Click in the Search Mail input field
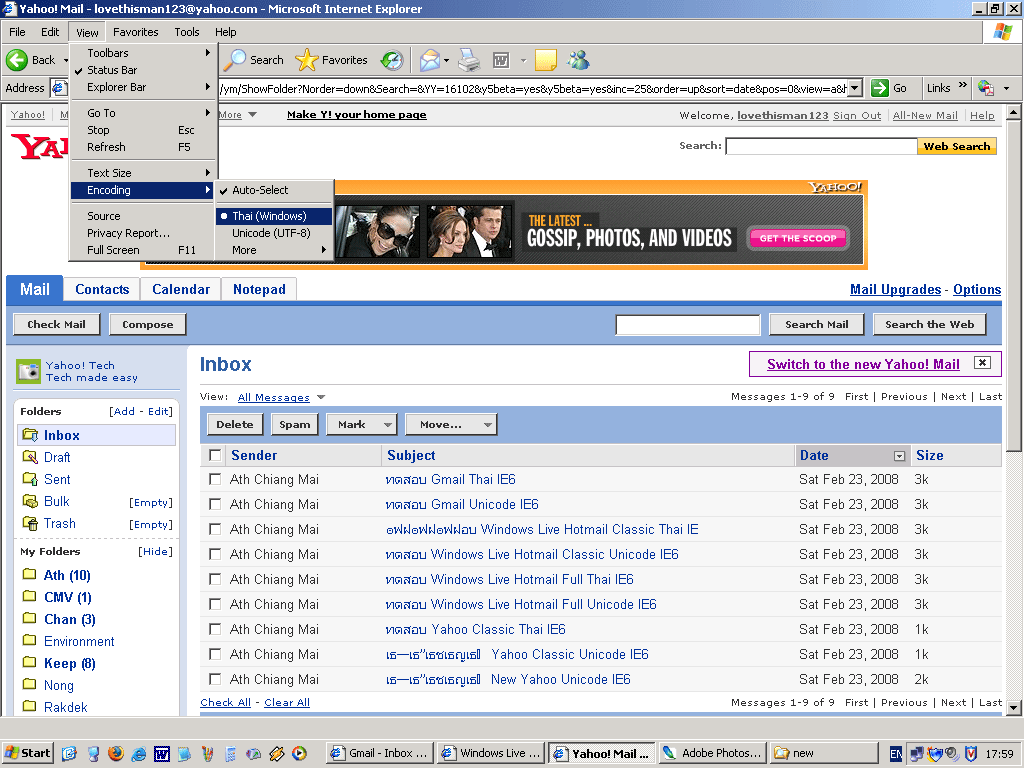 [688, 325]
